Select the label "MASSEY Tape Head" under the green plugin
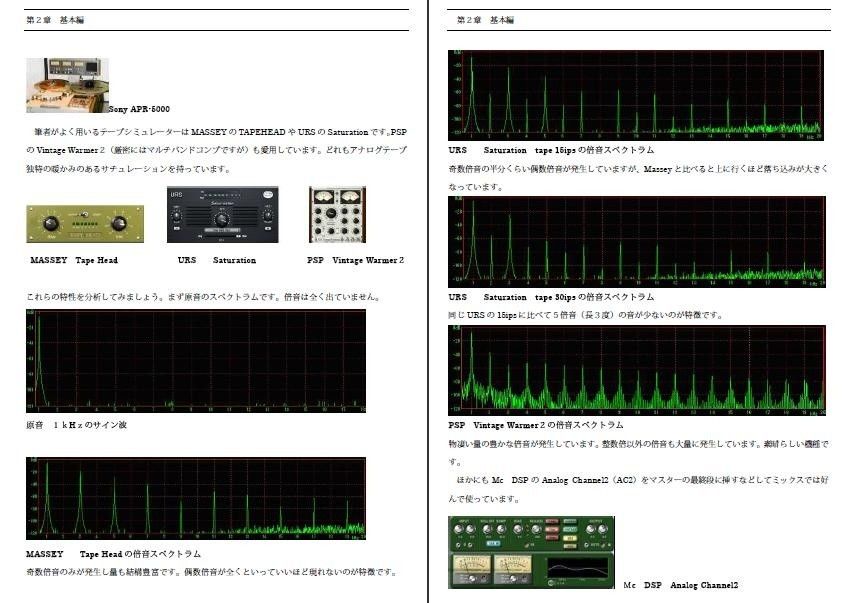 point(74,260)
